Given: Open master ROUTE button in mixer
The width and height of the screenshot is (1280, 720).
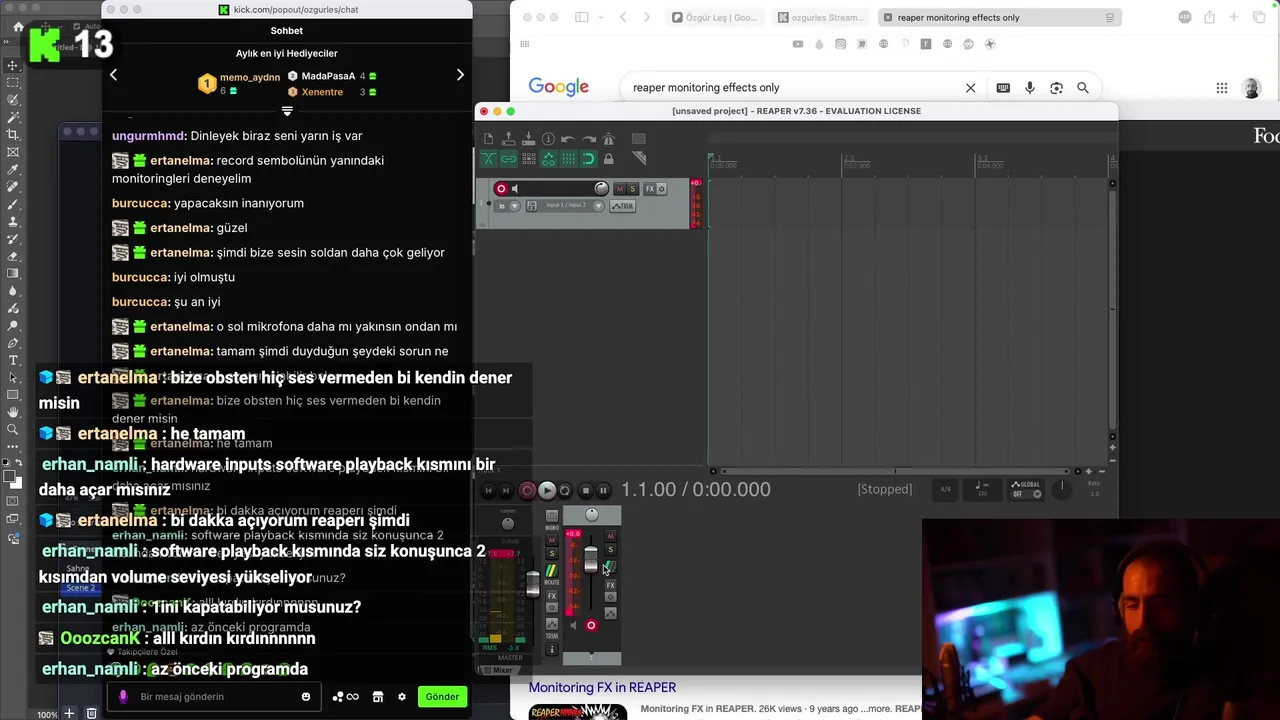Looking at the screenshot, I should click(x=552, y=572).
